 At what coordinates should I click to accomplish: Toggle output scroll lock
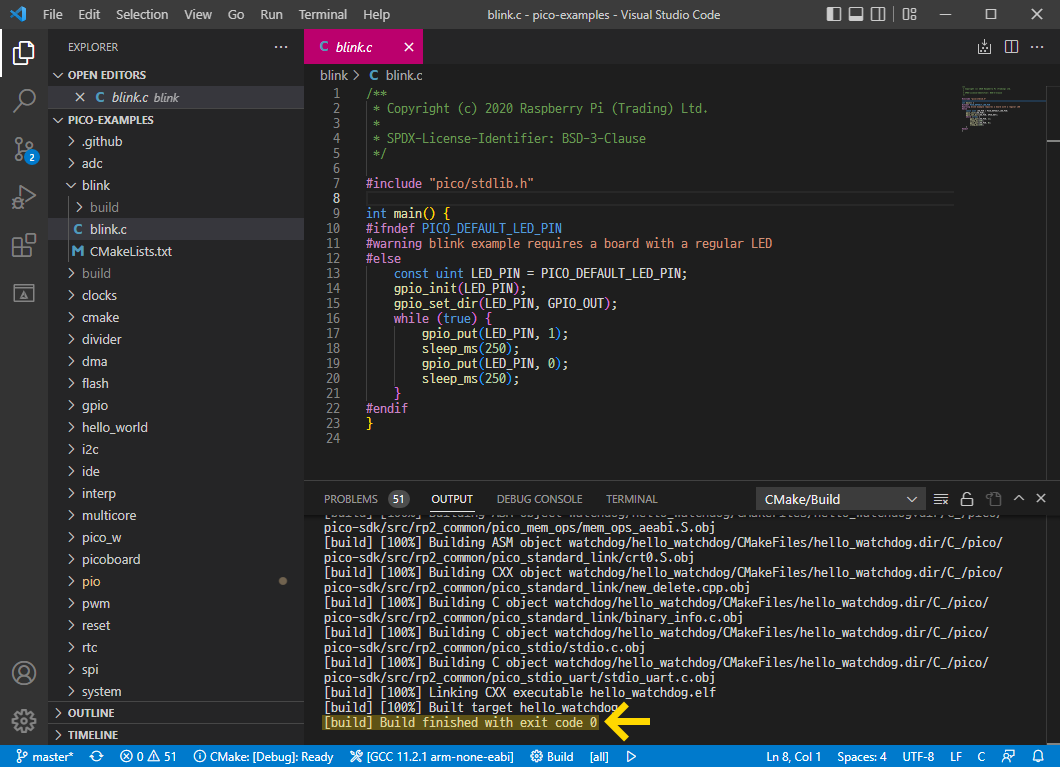(967, 499)
